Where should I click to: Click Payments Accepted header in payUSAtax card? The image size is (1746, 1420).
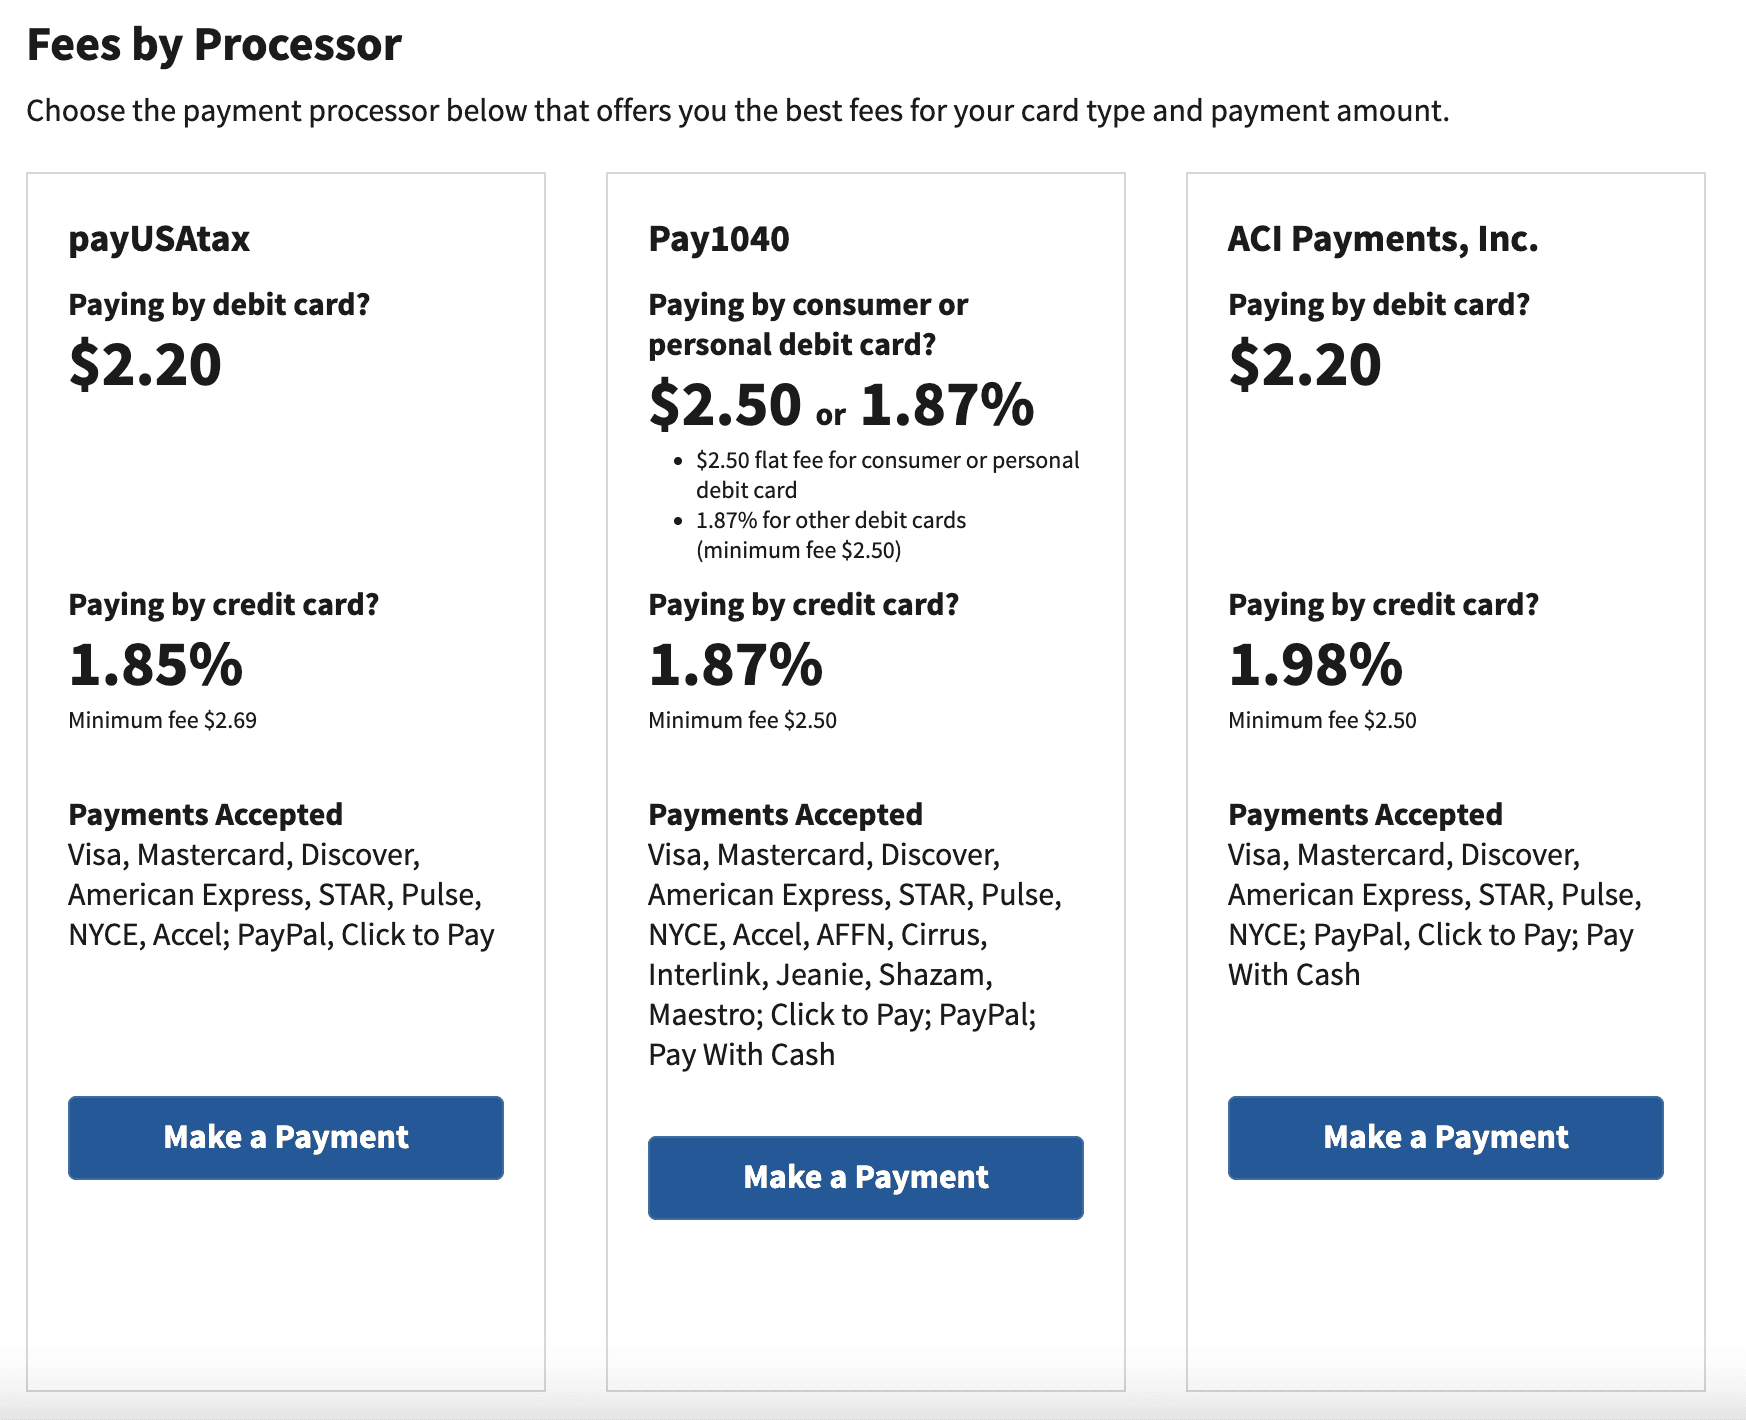(x=204, y=814)
